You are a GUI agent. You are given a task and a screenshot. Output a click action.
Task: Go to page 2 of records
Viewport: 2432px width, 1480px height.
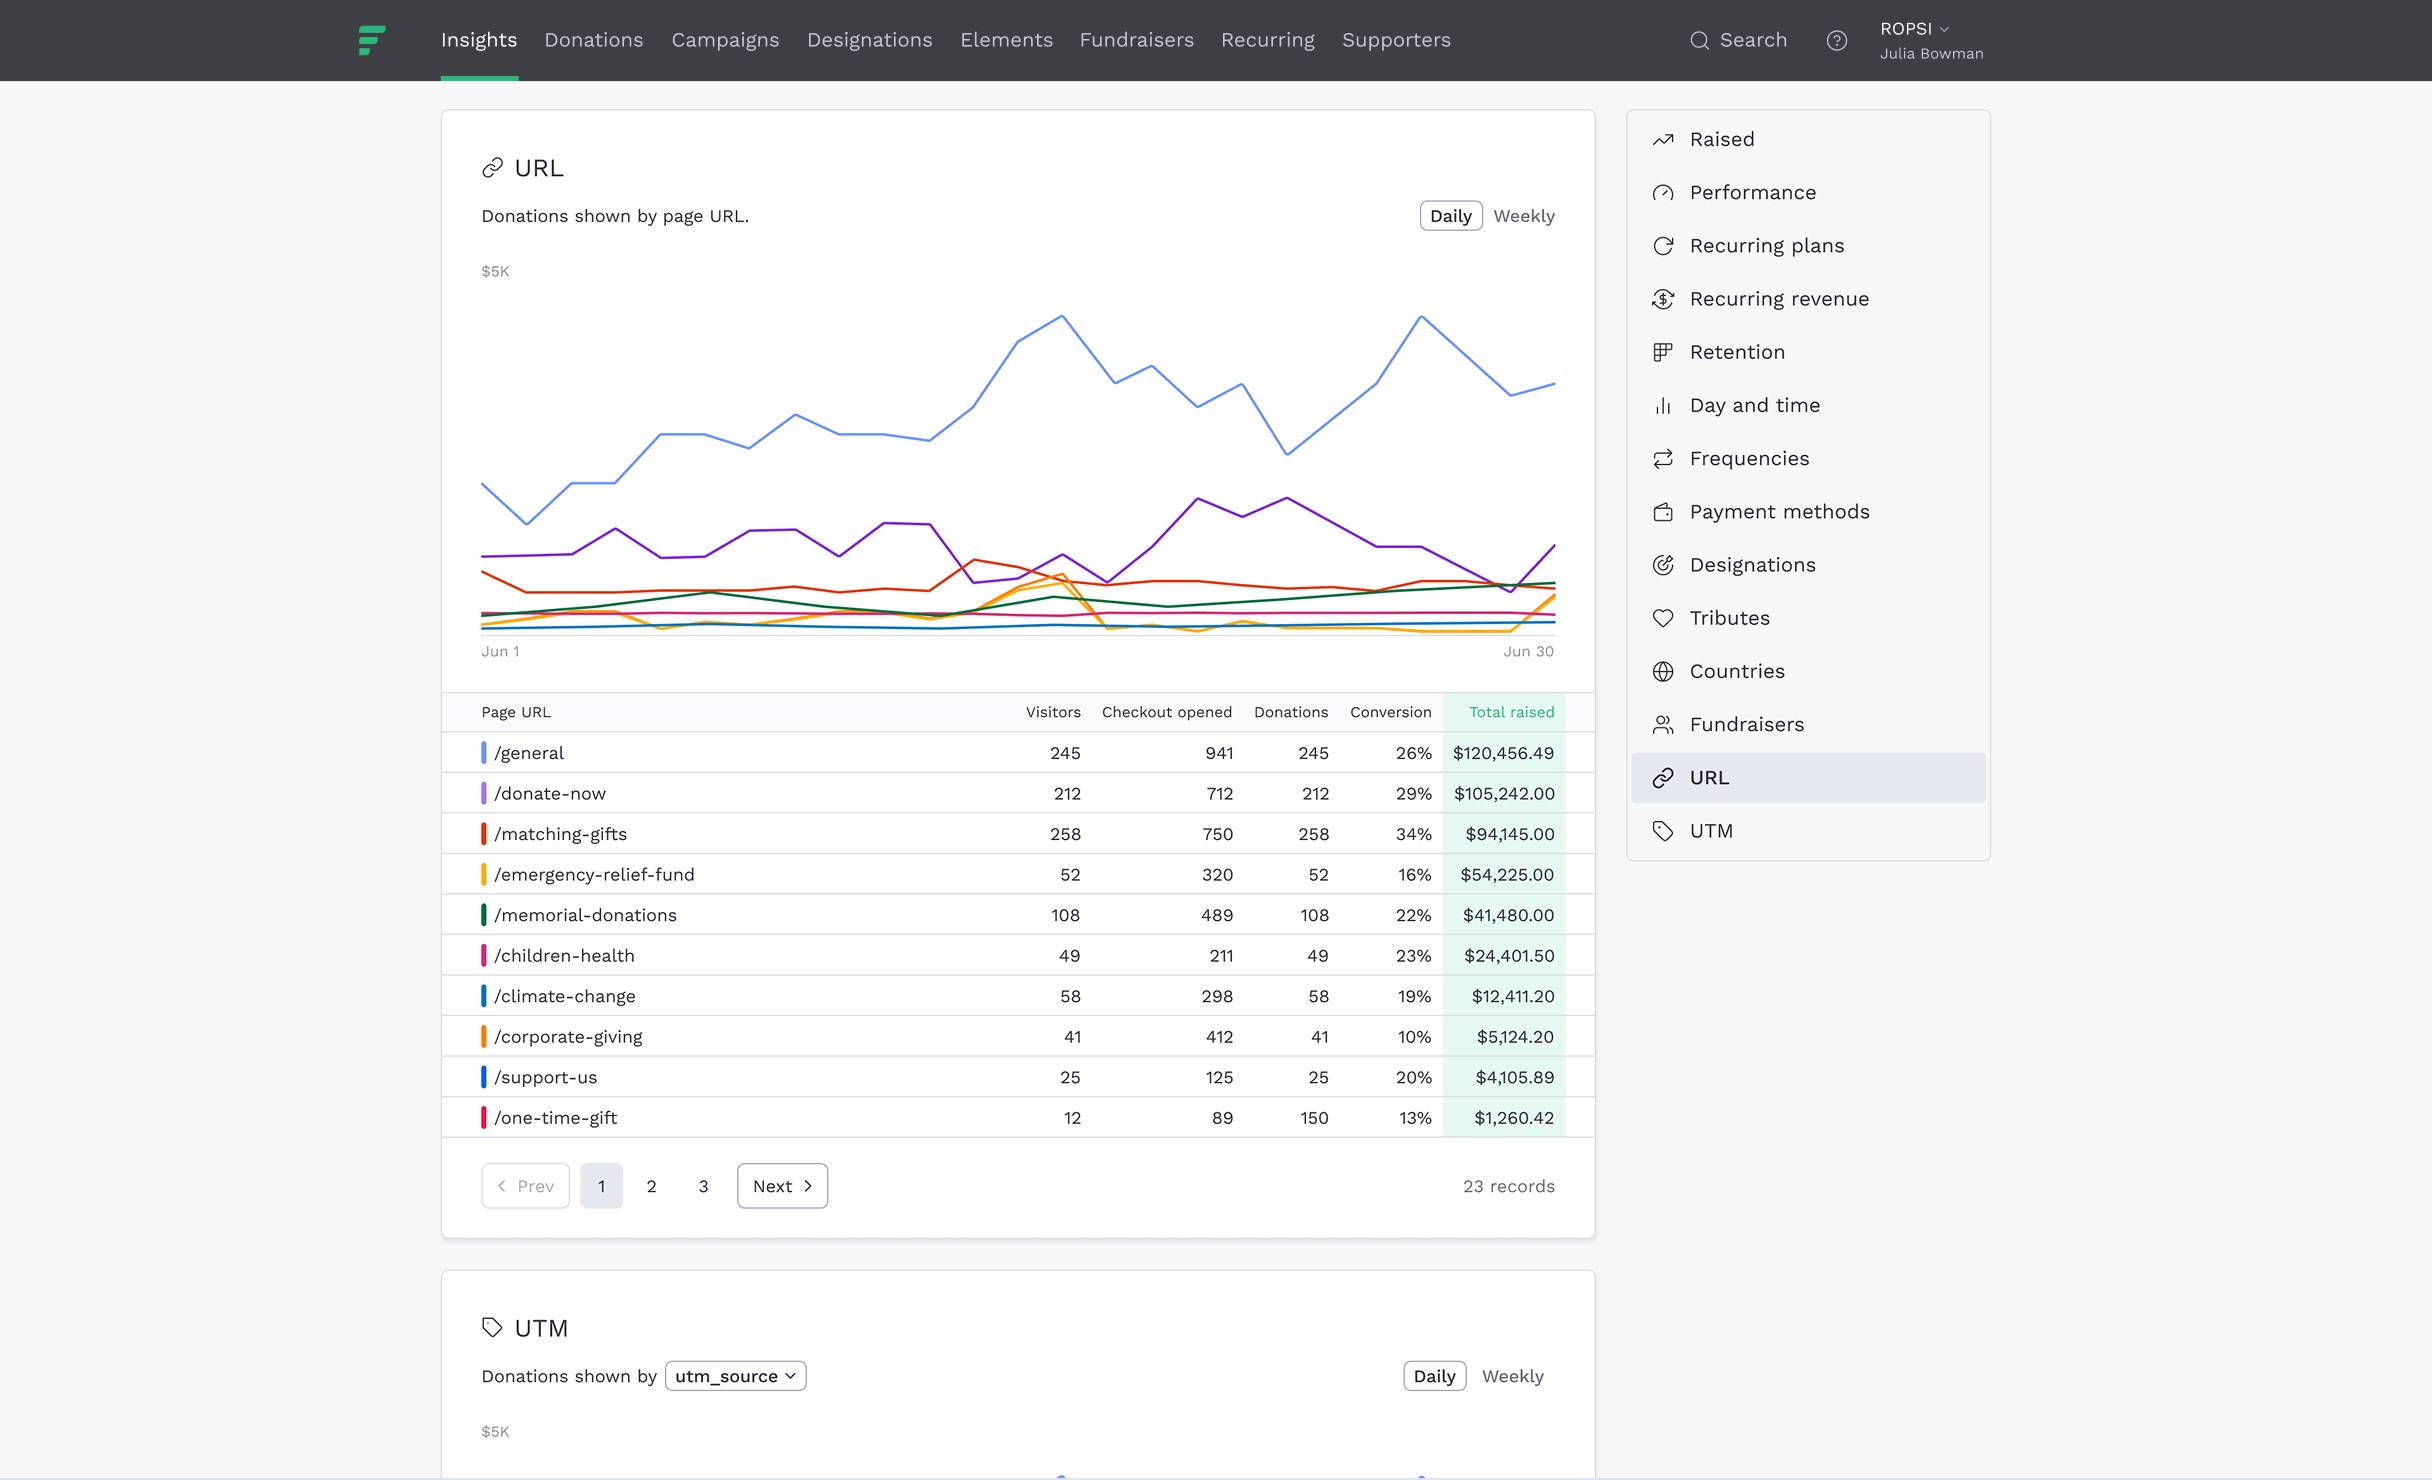[651, 1186]
